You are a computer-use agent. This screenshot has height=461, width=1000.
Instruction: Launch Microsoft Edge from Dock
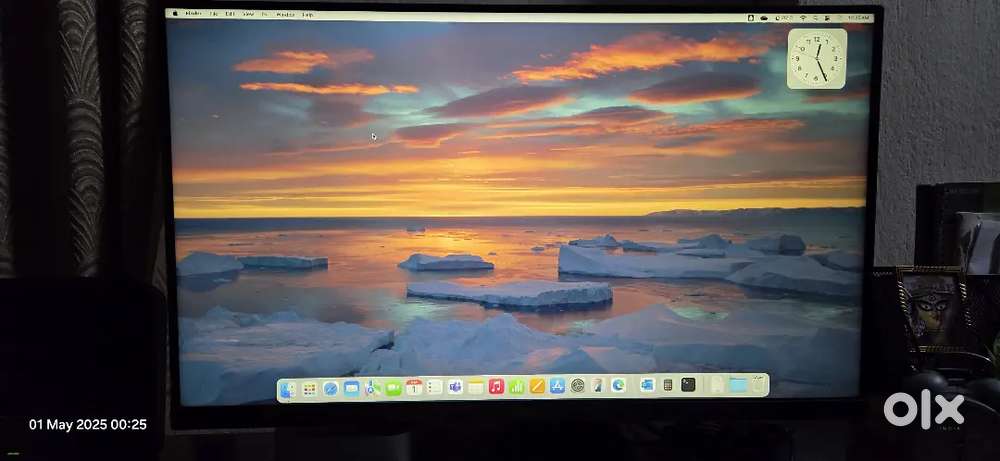(619, 385)
